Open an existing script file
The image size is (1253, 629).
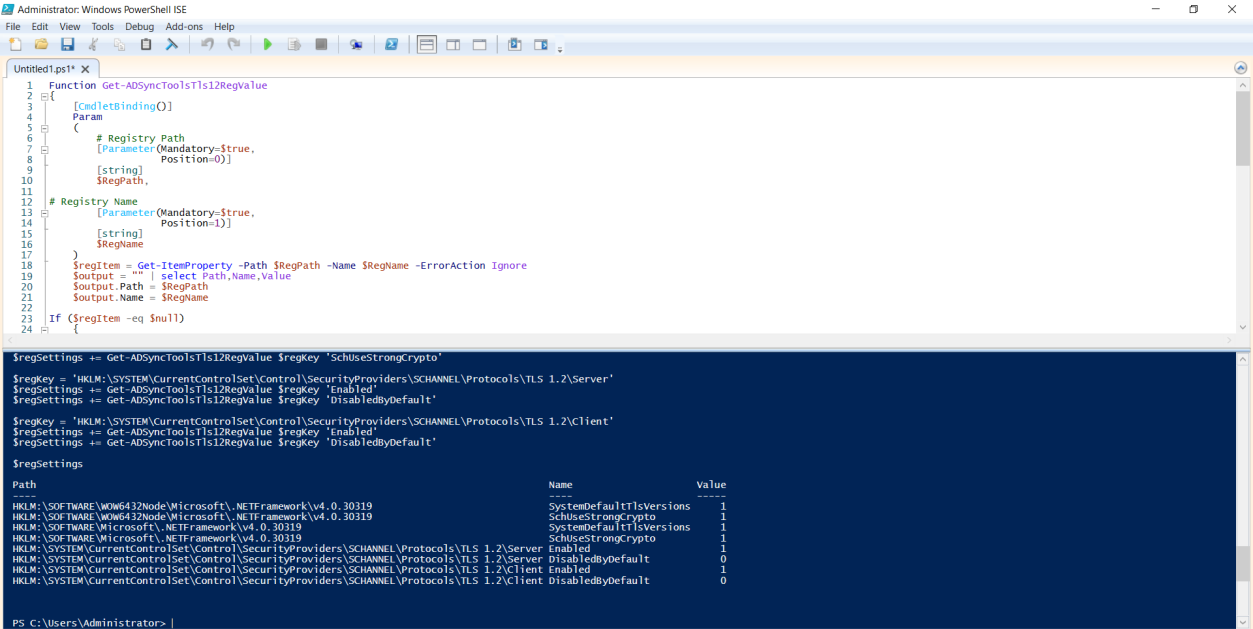pyautogui.click(x=41, y=44)
